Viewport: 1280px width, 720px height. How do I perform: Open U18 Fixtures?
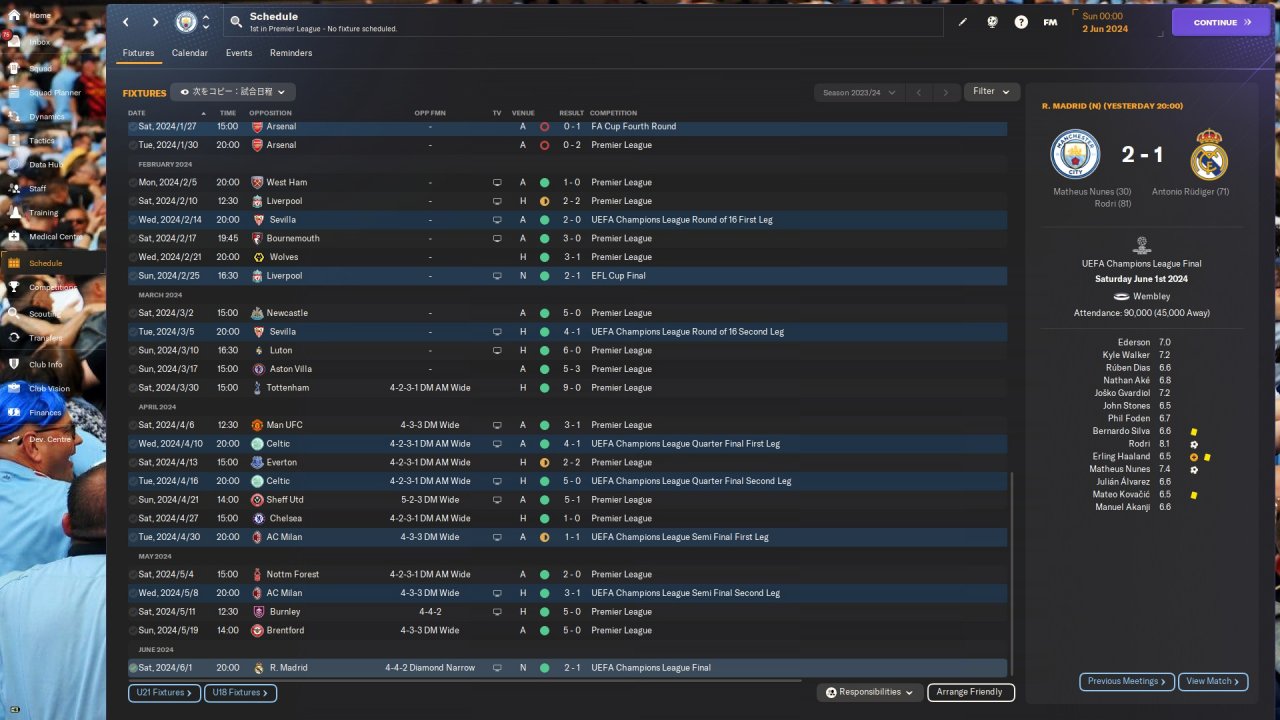[241, 693]
